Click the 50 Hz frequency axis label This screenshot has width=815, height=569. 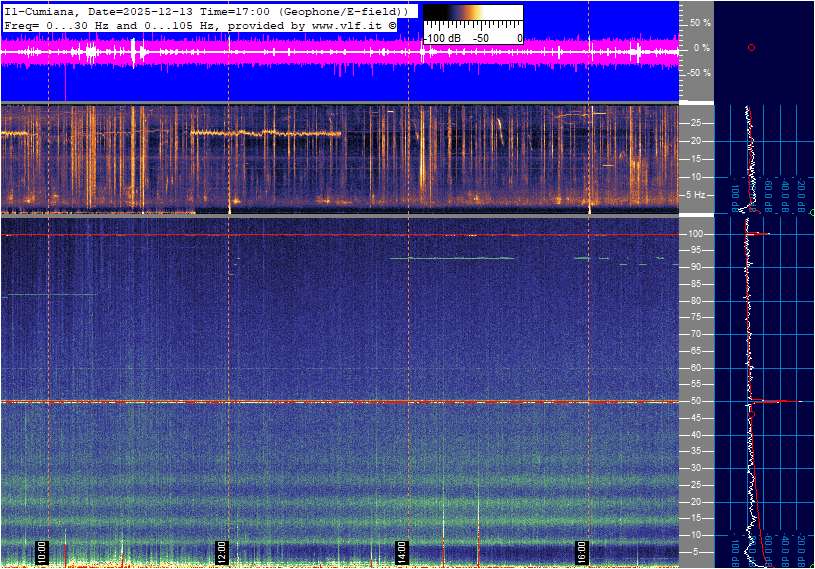697,401
